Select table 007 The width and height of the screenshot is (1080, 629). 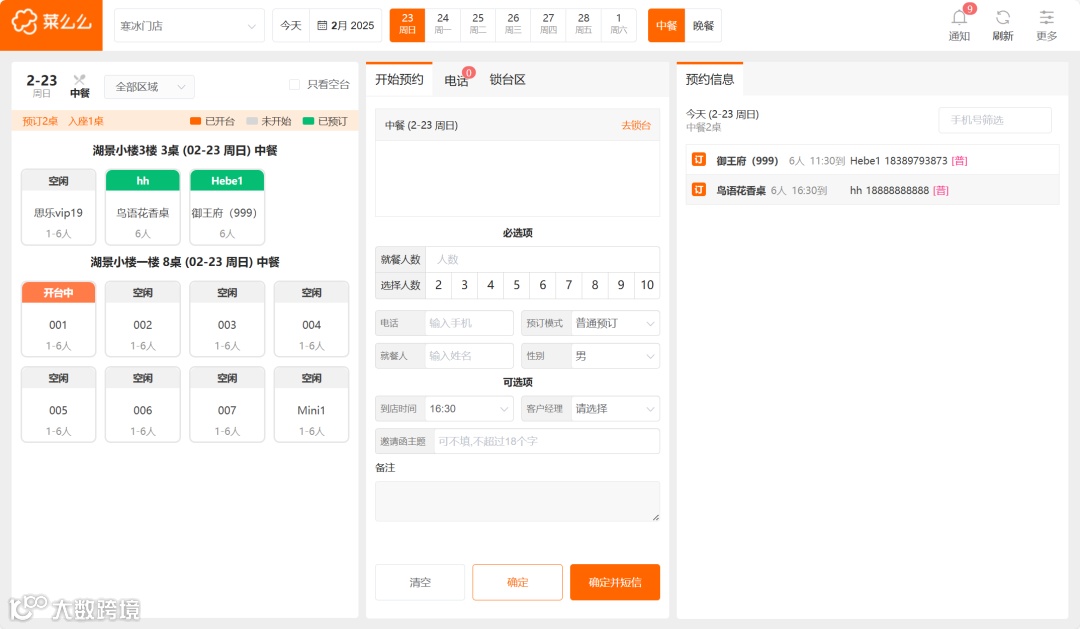227,404
